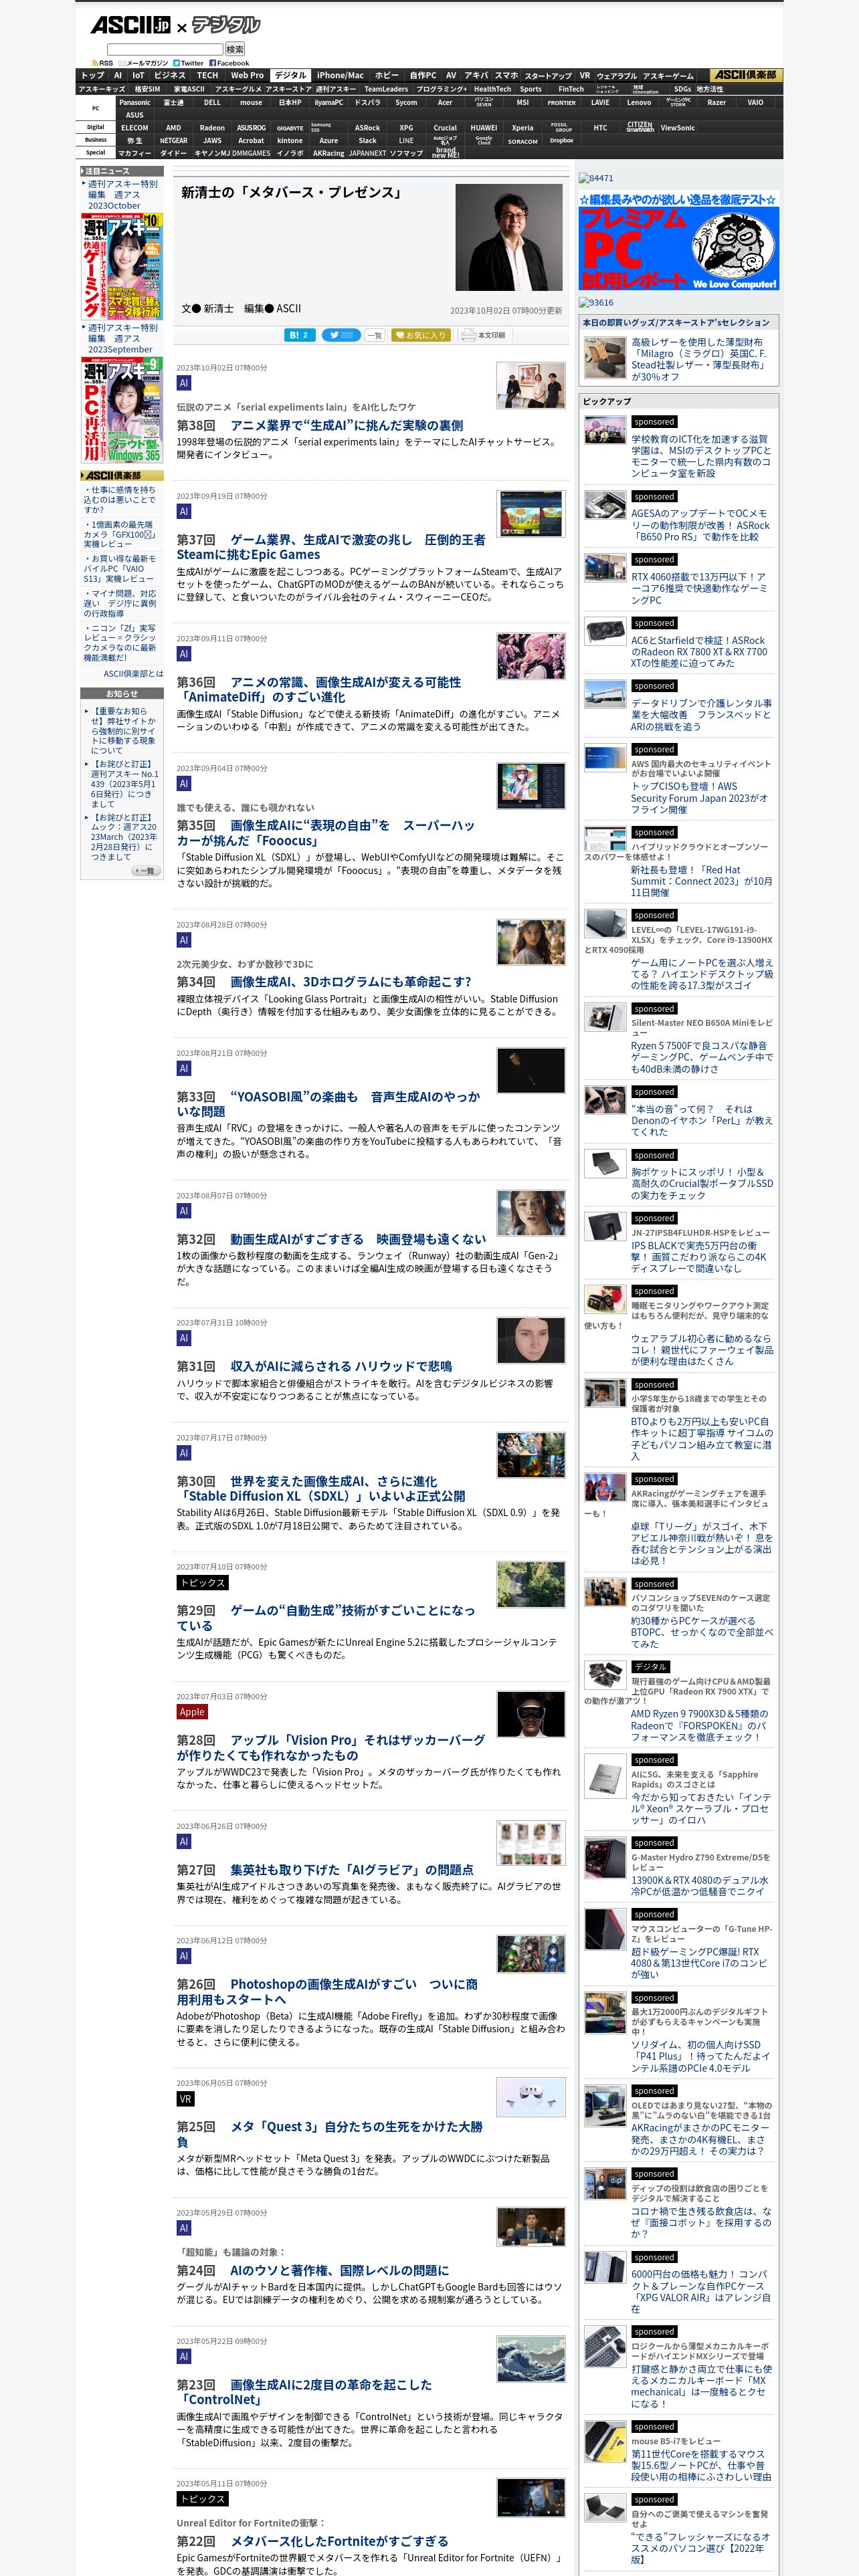859x2576 pixels.
Task: Click the Slack brand logo
Action: pyautogui.click(x=368, y=141)
